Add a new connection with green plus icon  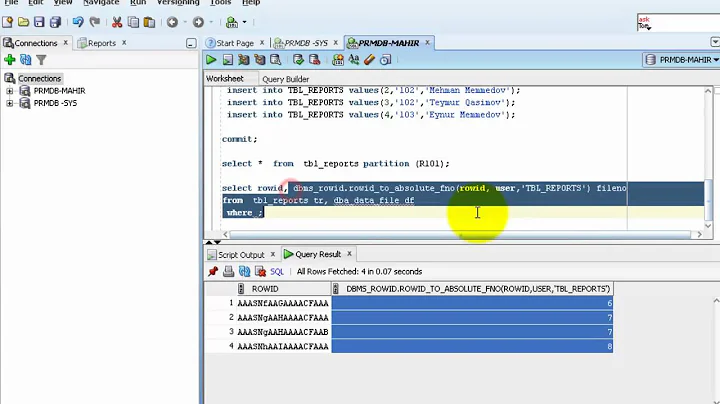[x=10, y=60]
